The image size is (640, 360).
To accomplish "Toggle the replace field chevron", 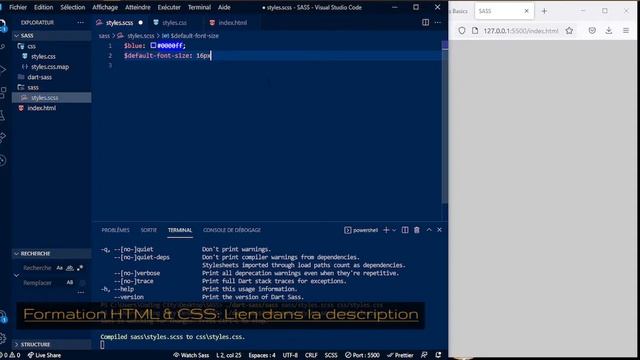I will [x=16, y=276].
